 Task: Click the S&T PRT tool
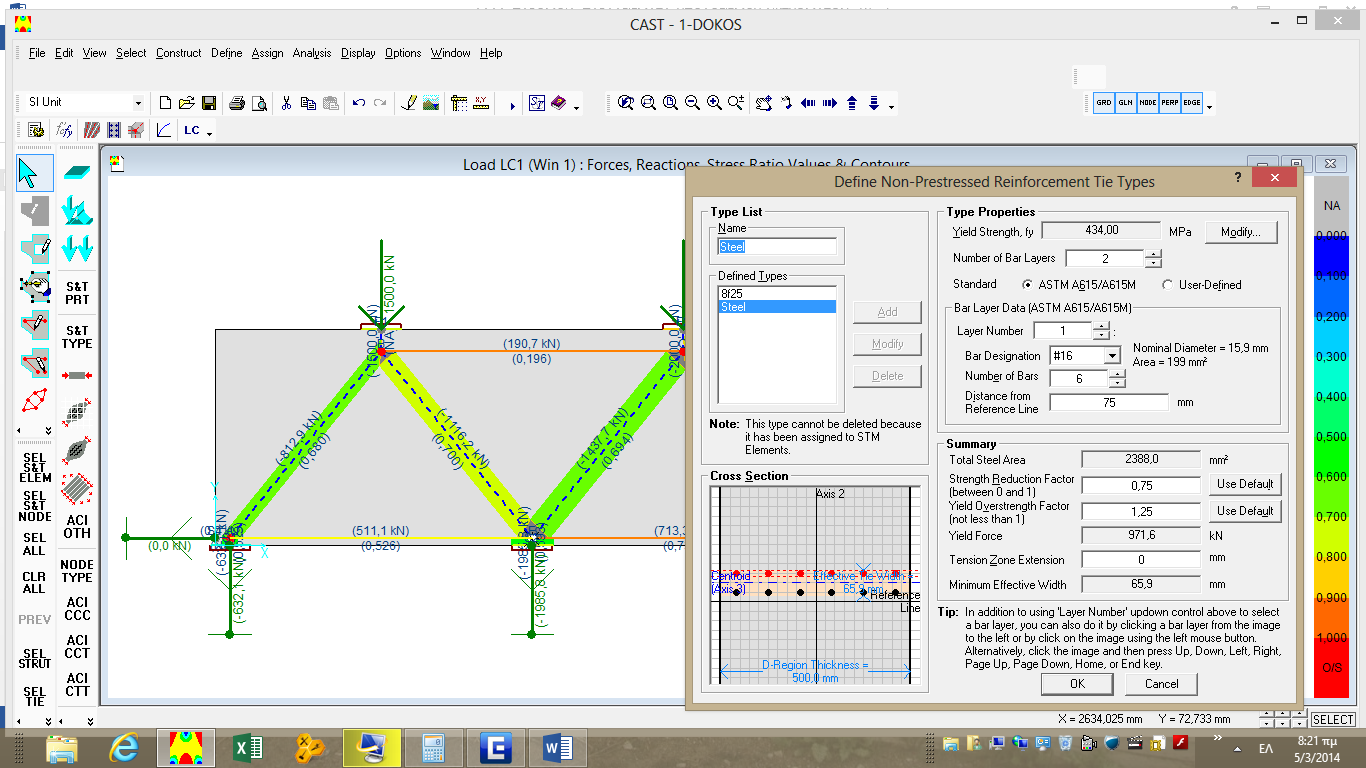pyautogui.click(x=77, y=293)
